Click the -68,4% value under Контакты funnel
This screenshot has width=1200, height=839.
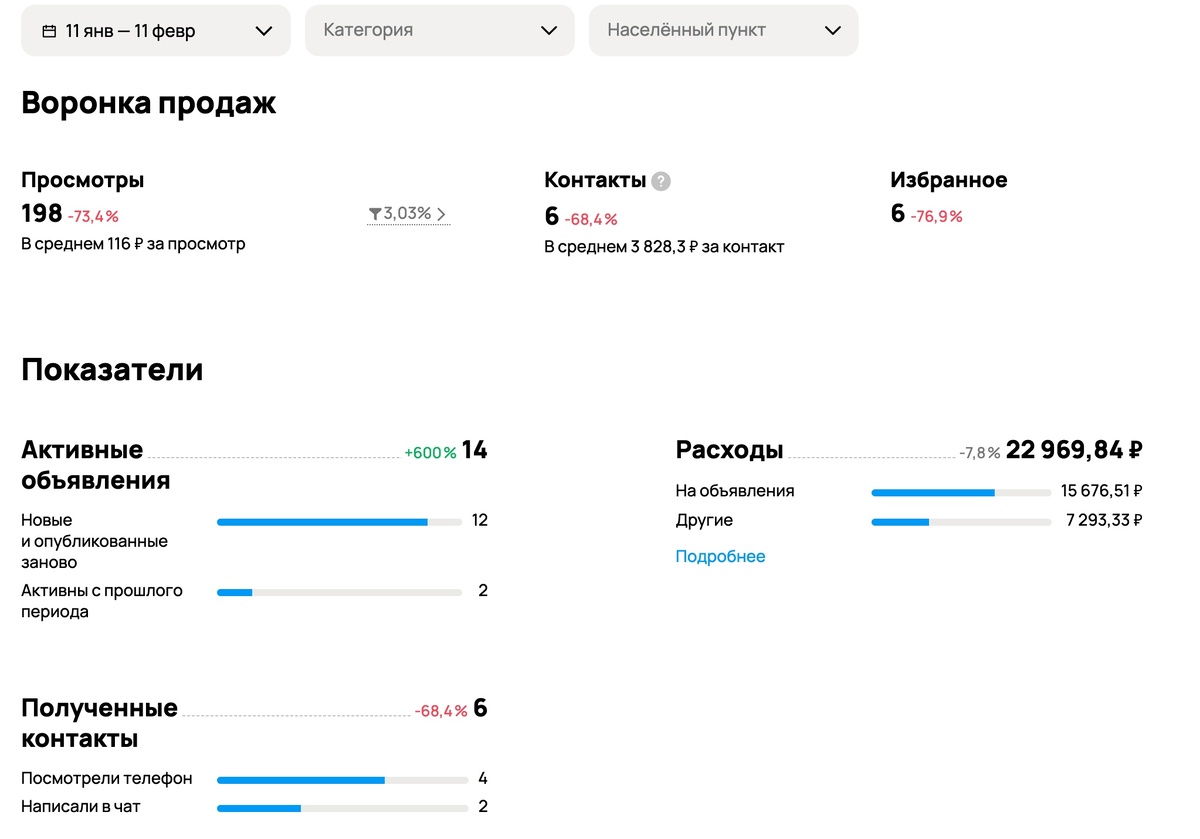(591, 219)
